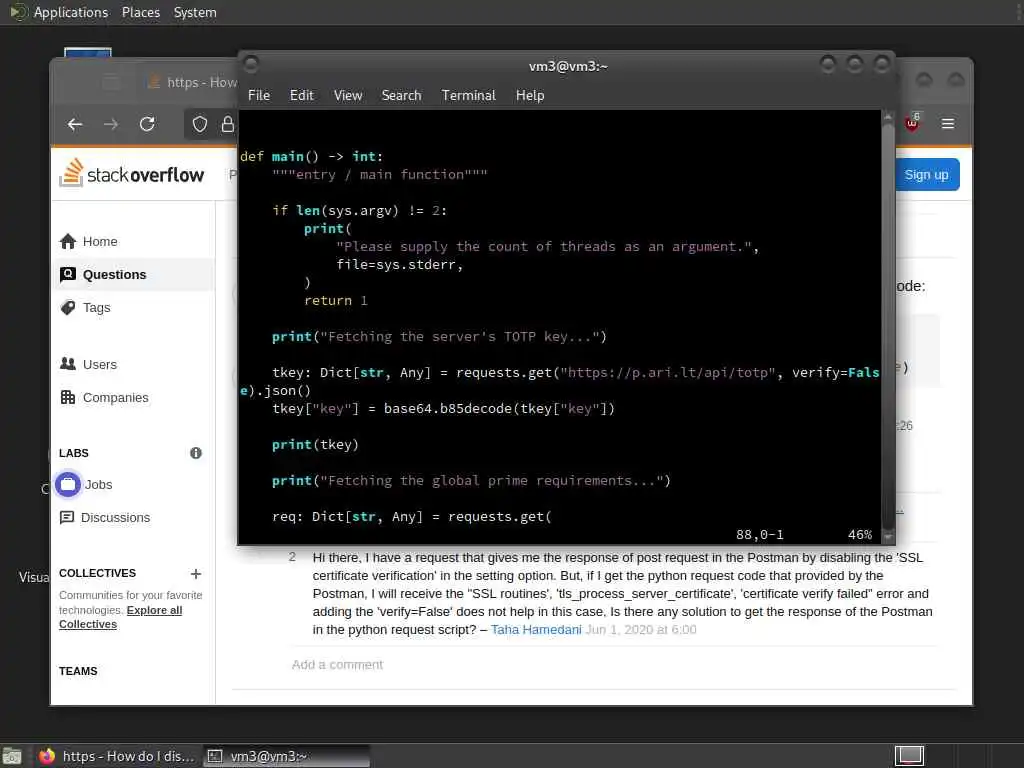Image resolution: width=1024 pixels, height=768 pixels.
Task: Click the Home house icon in sidebar
Action: click(x=68, y=242)
